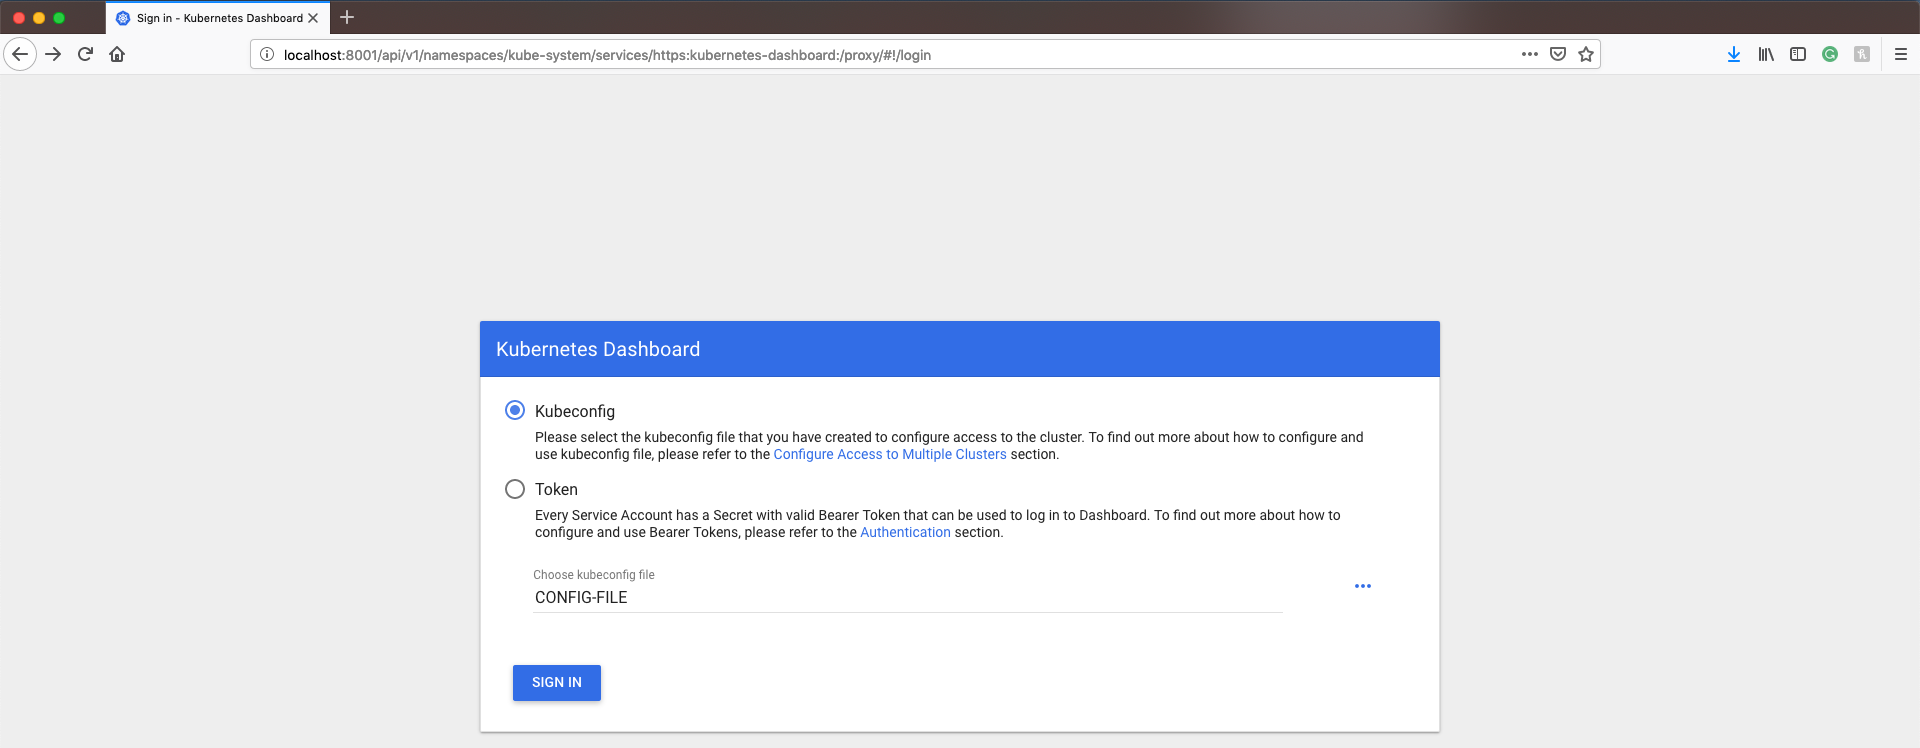This screenshot has width=1920, height=748.
Task: Open a new browser tab
Action: tap(347, 17)
